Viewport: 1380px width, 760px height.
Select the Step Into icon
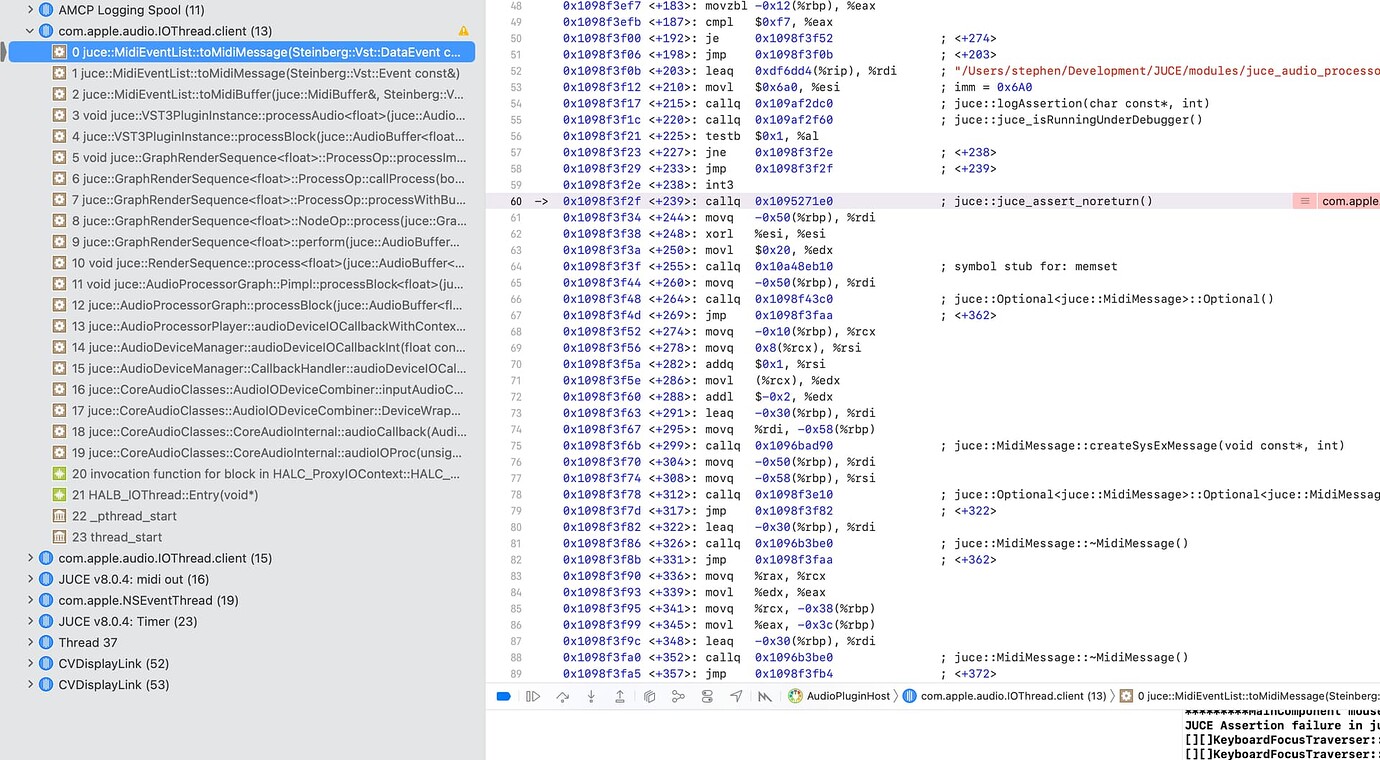pos(591,696)
